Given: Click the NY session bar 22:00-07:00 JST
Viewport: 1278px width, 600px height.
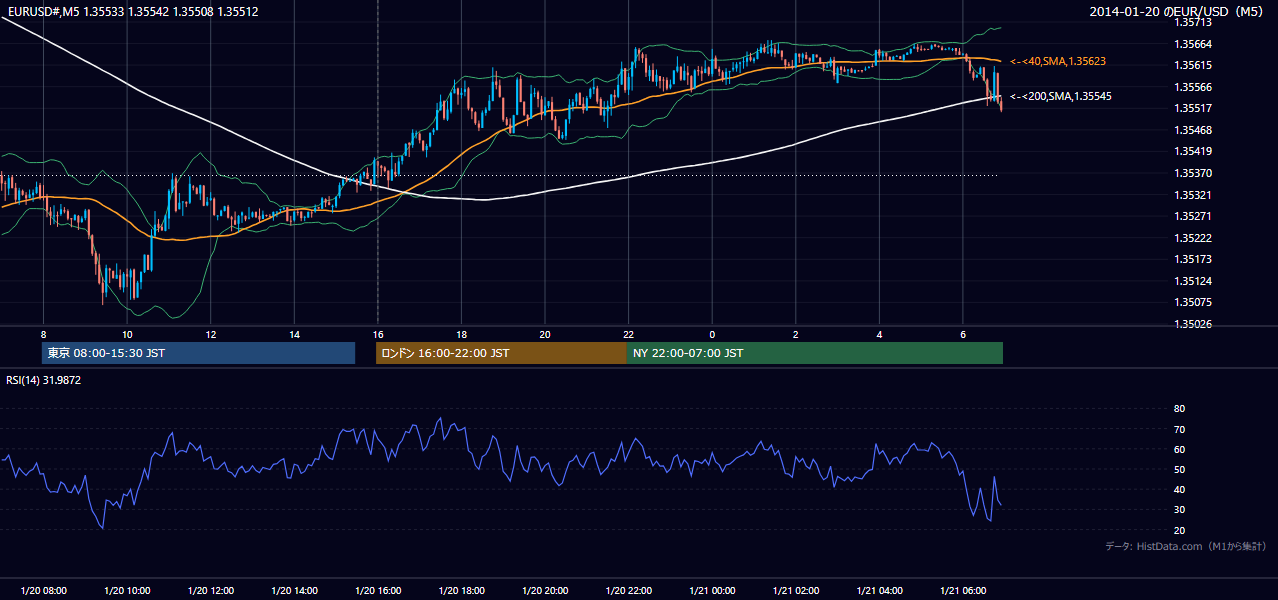Looking at the screenshot, I should click(x=815, y=353).
